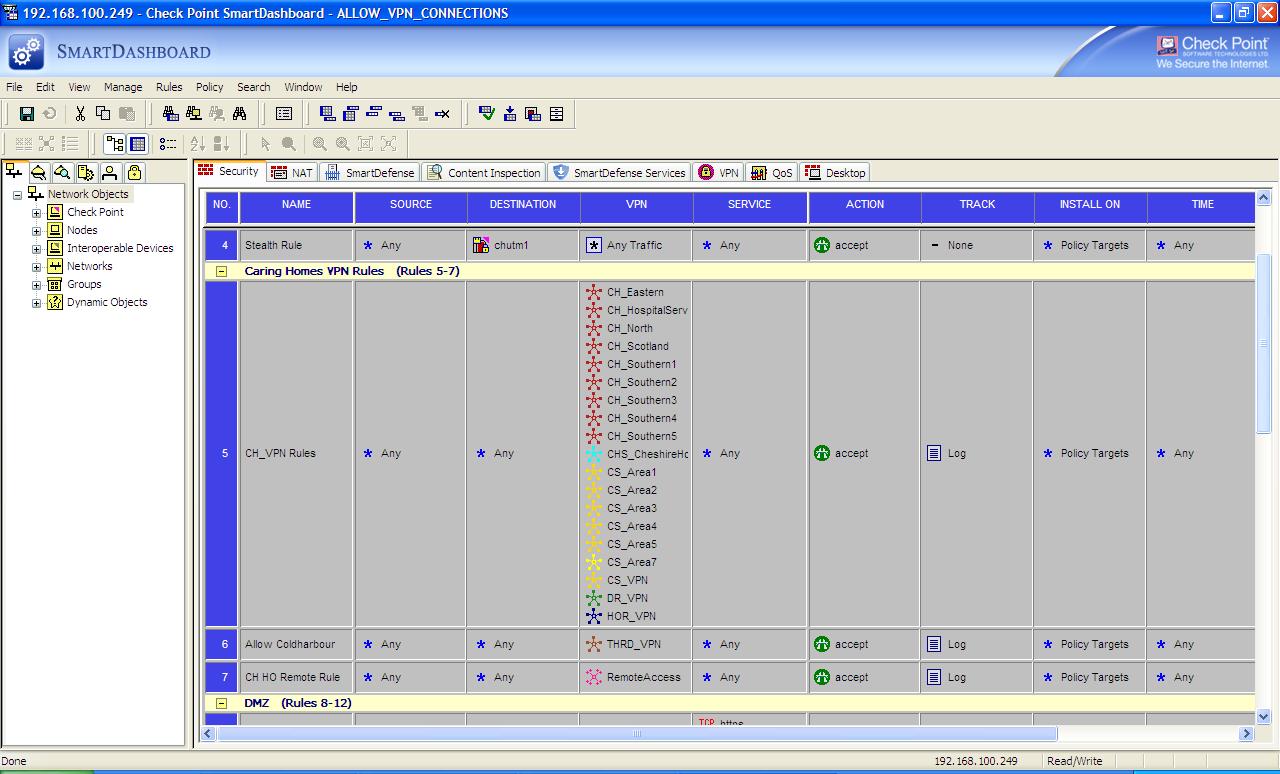Toggle the objects tree view button
The height and width of the screenshot is (774, 1280).
tap(115, 144)
